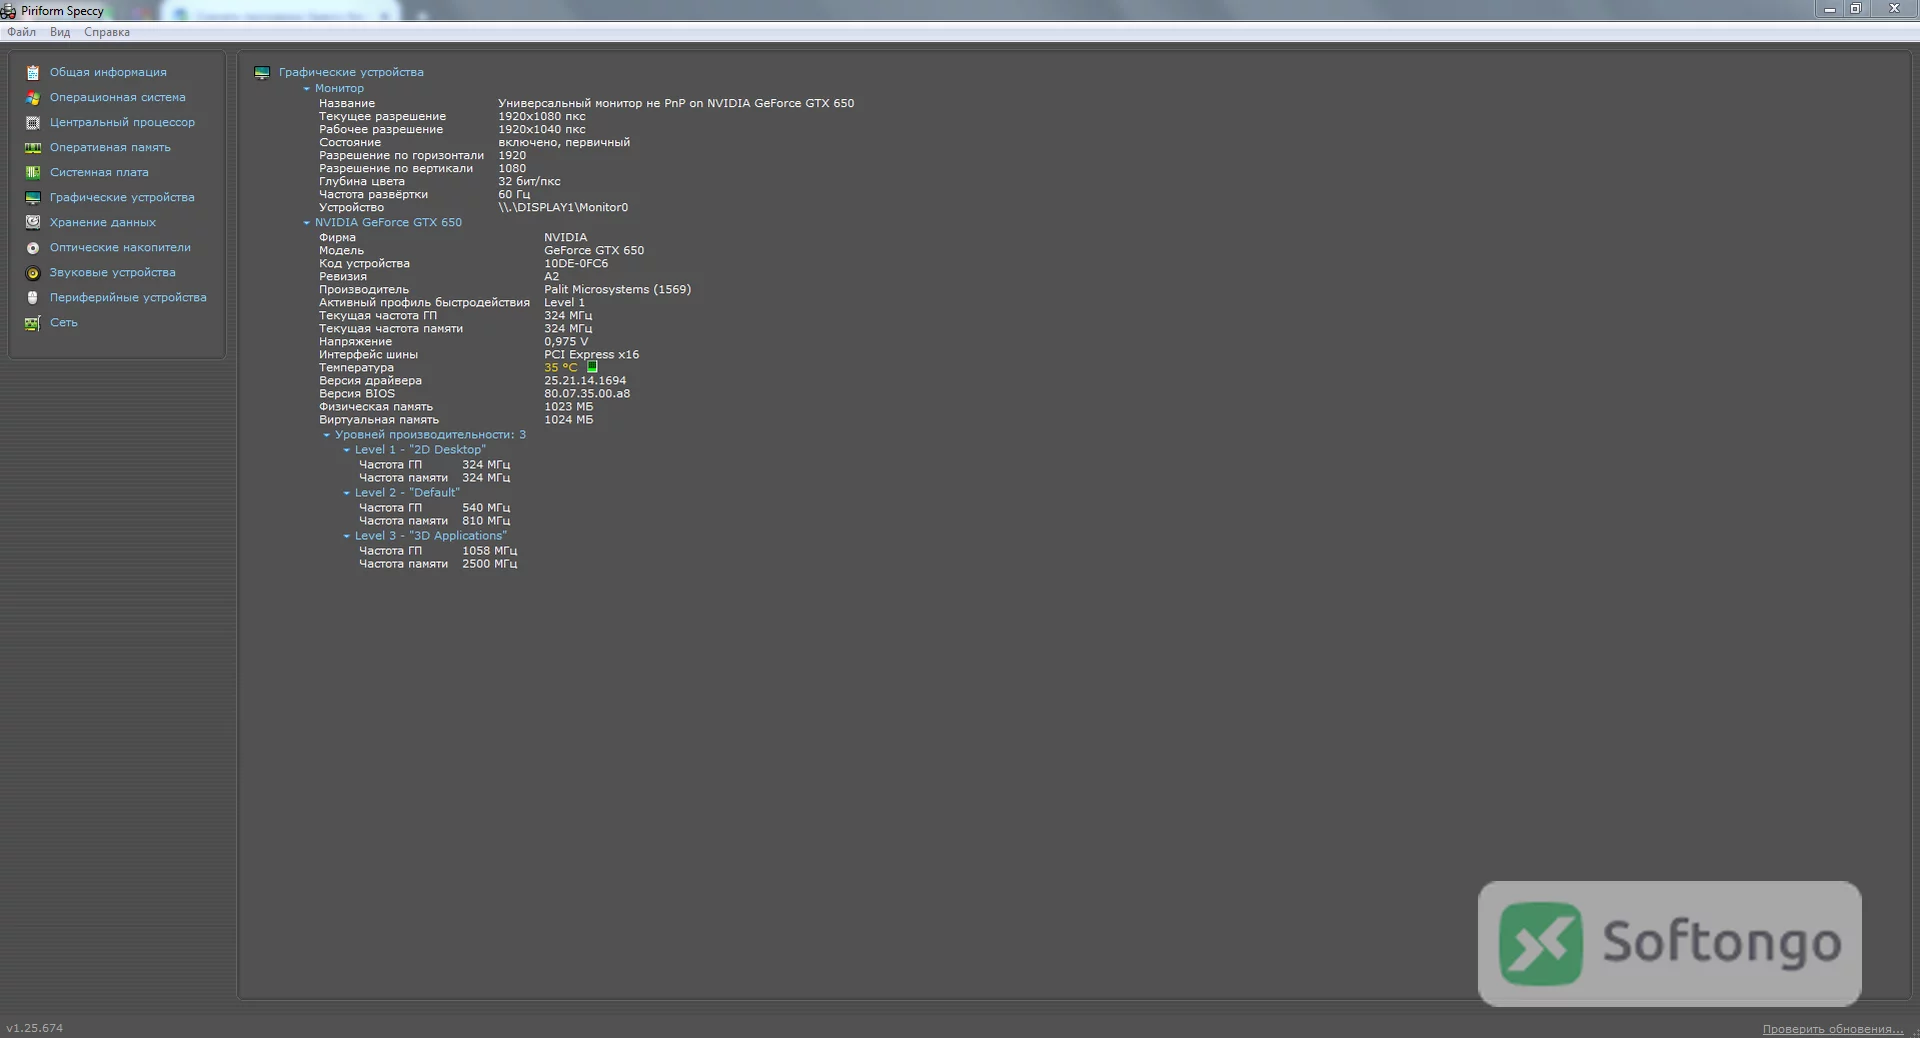Viewport: 1920px width, 1038px height.
Task: Click the Хранение данных disk icon
Action: coord(33,223)
